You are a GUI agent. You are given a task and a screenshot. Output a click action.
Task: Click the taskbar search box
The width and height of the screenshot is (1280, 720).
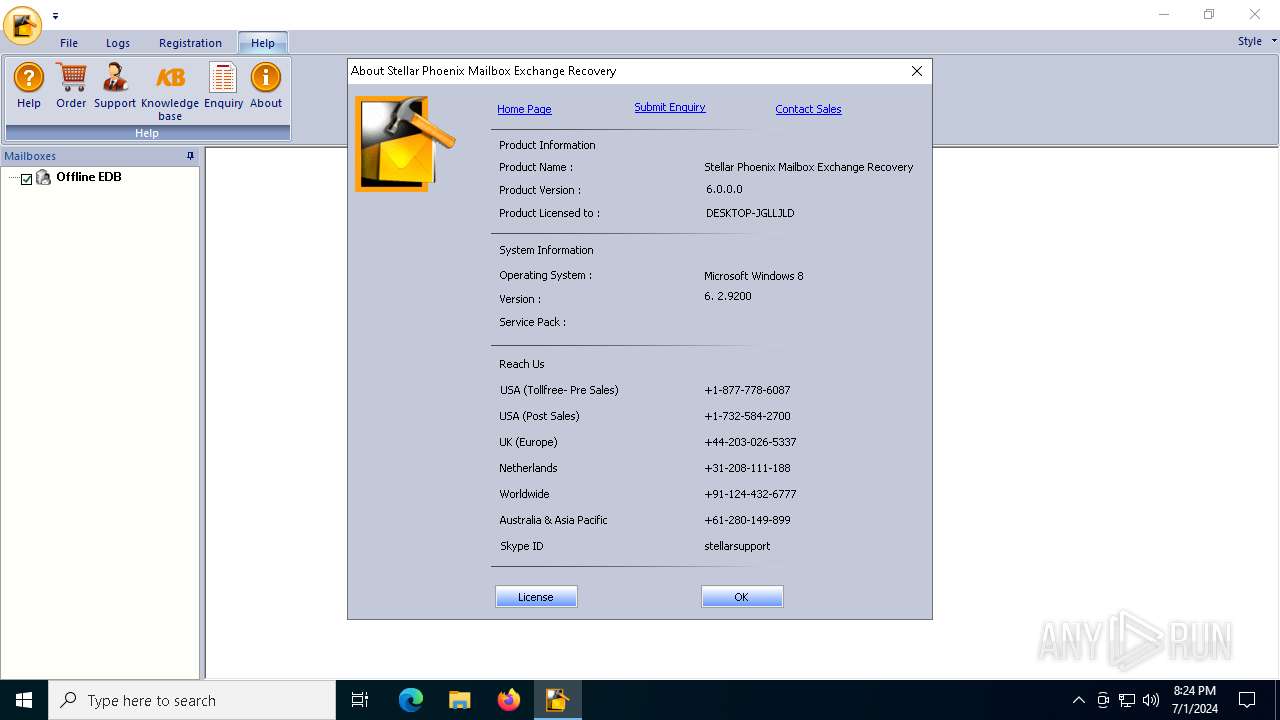click(x=192, y=700)
